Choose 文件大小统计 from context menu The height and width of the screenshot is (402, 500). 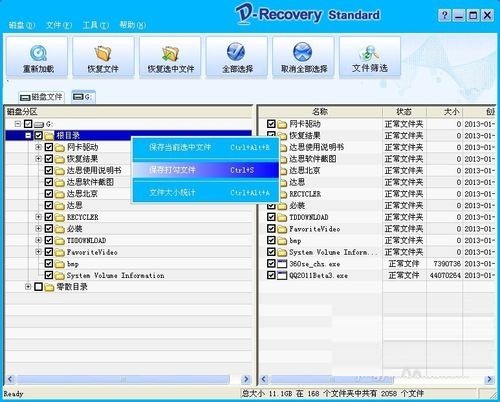206,193
